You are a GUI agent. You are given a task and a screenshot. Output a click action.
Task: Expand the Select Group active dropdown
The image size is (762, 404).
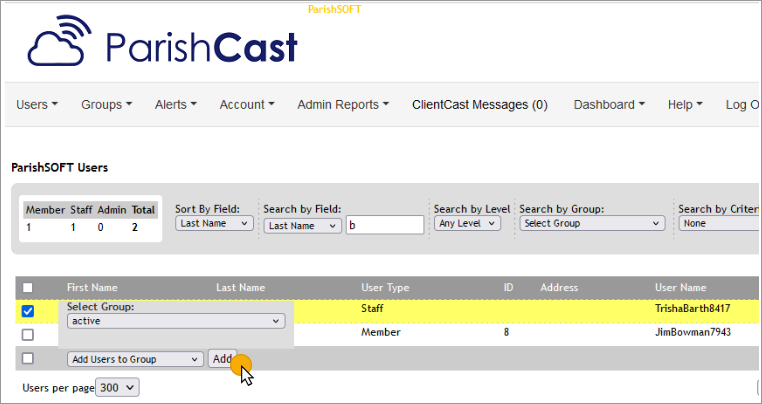click(x=176, y=321)
